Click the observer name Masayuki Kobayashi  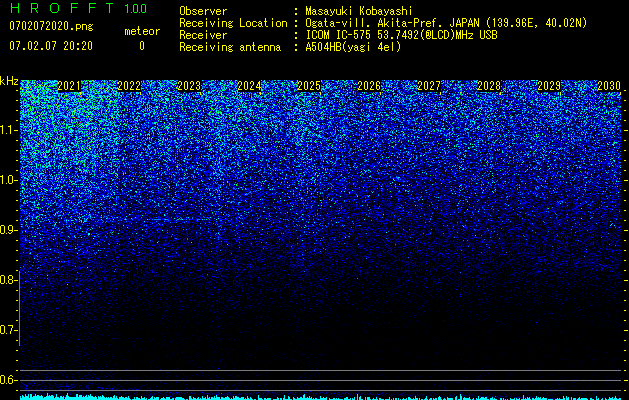[x=359, y=12]
